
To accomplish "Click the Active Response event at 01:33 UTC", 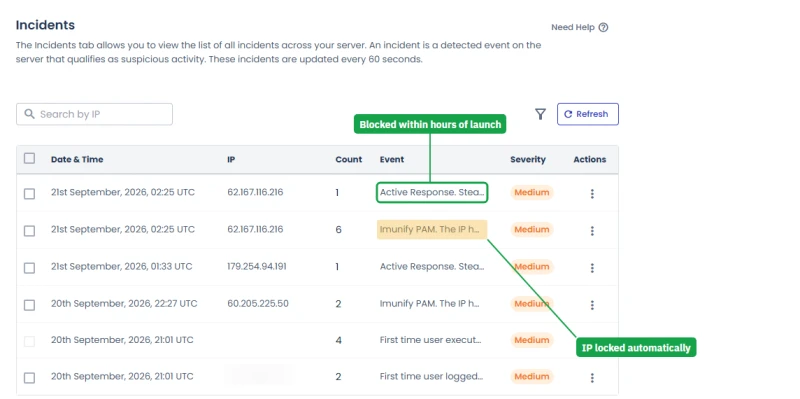I will click(x=432, y=266).
